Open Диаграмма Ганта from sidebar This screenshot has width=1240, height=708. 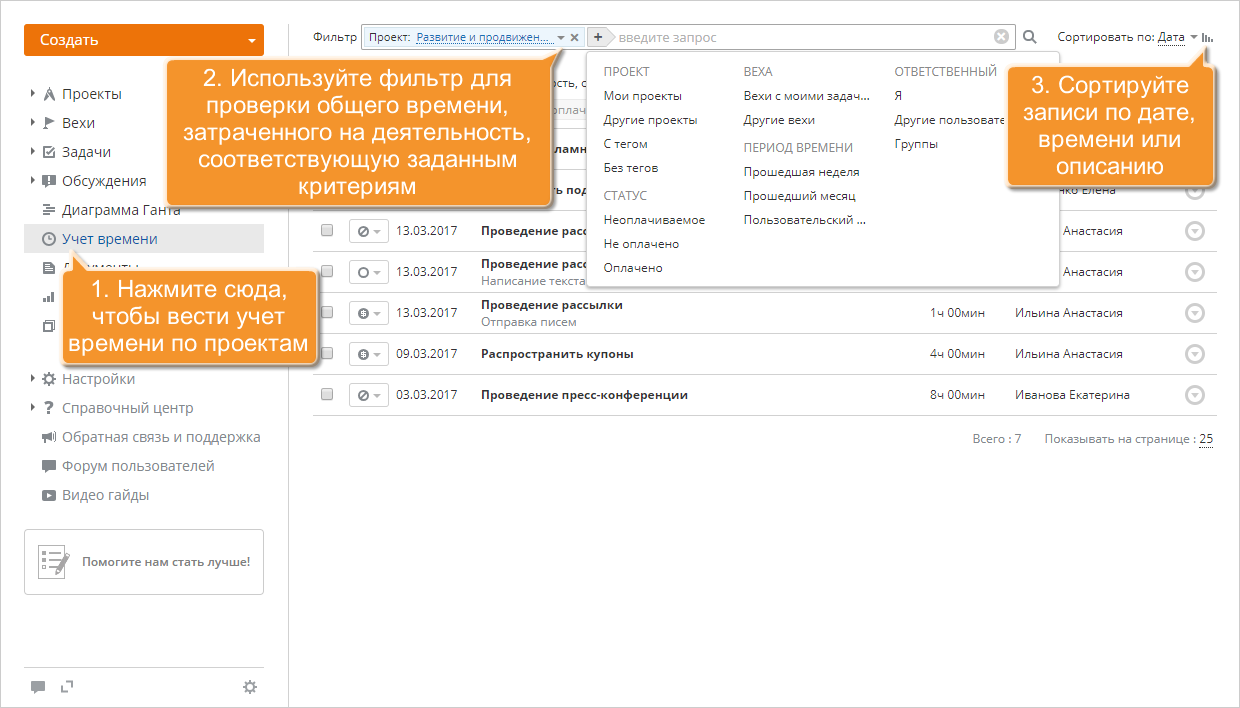121,210
